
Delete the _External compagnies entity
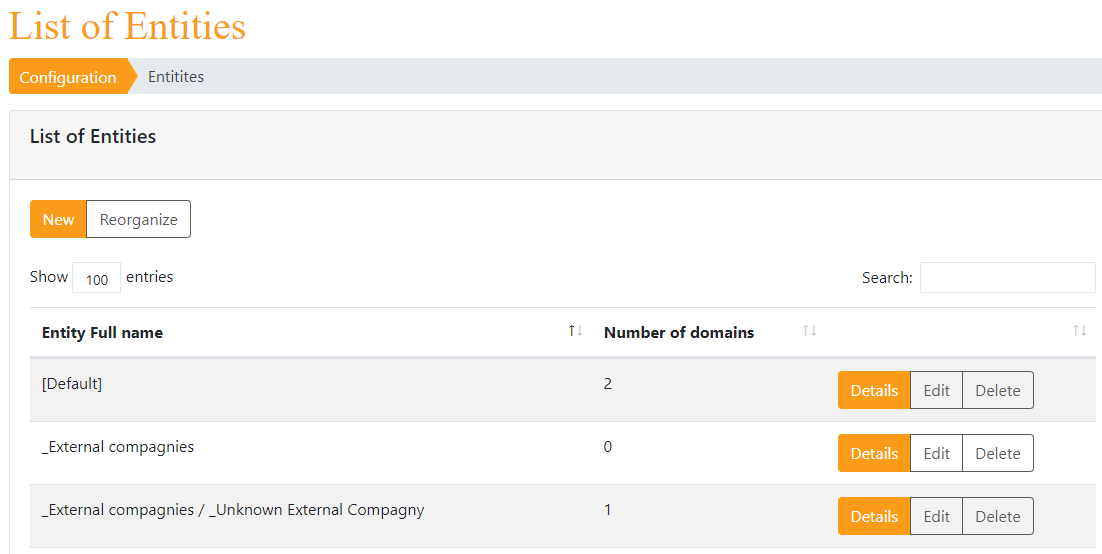point(997,453)
